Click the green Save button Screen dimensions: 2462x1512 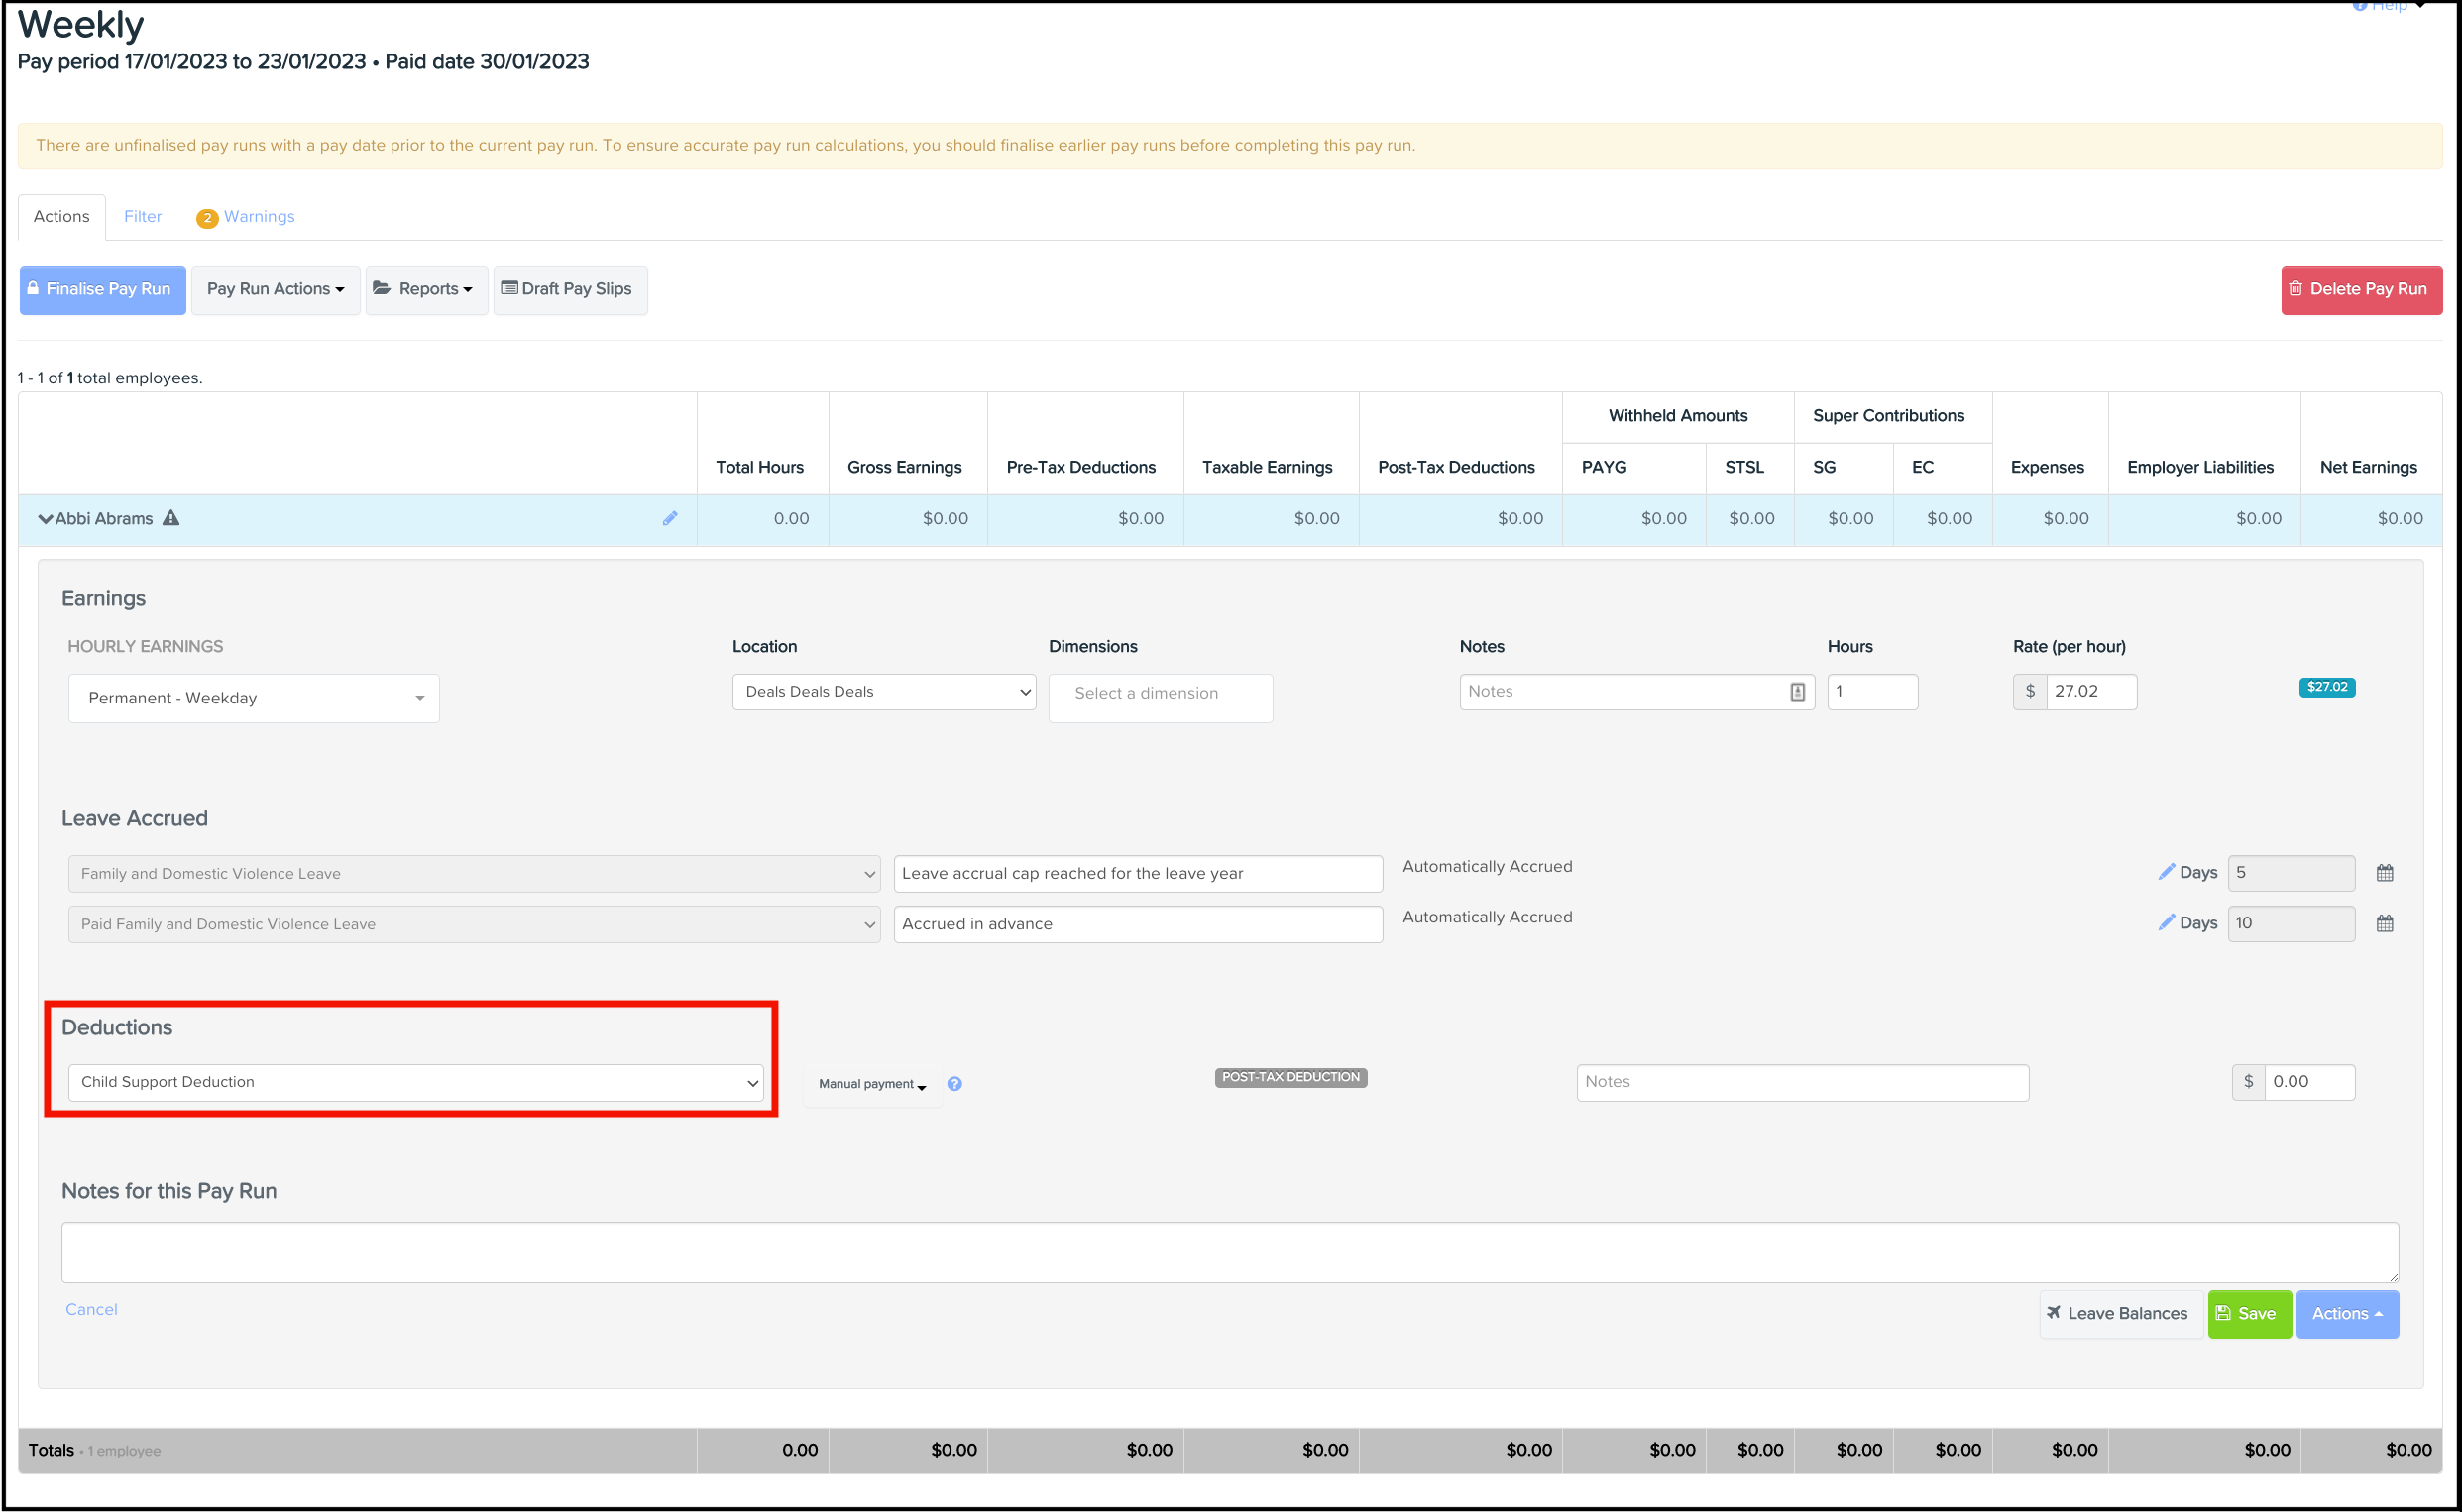(2248, 1314)
